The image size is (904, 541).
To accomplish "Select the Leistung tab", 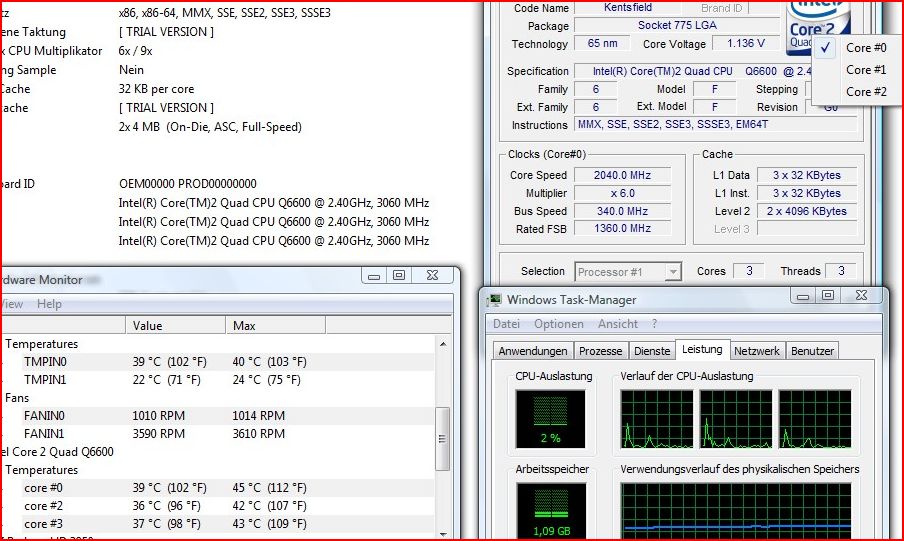I will coord(702,349).
